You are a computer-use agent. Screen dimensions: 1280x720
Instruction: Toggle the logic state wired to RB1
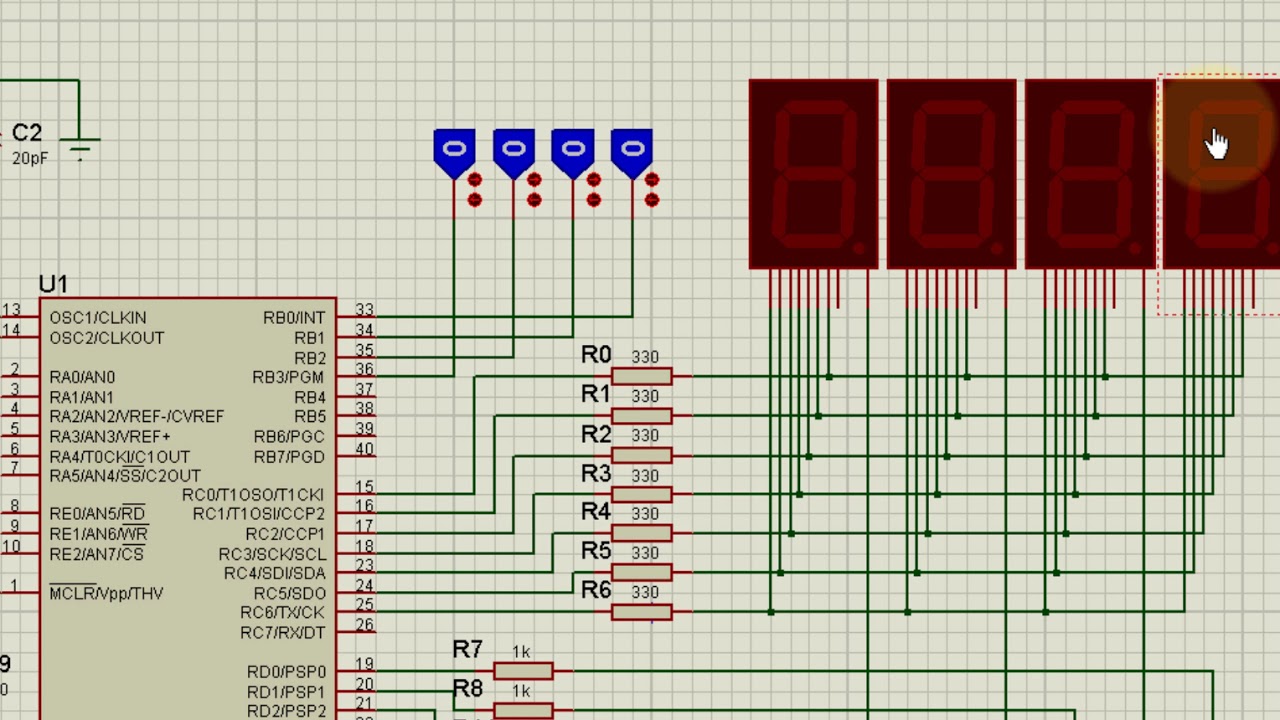(573, 152)
